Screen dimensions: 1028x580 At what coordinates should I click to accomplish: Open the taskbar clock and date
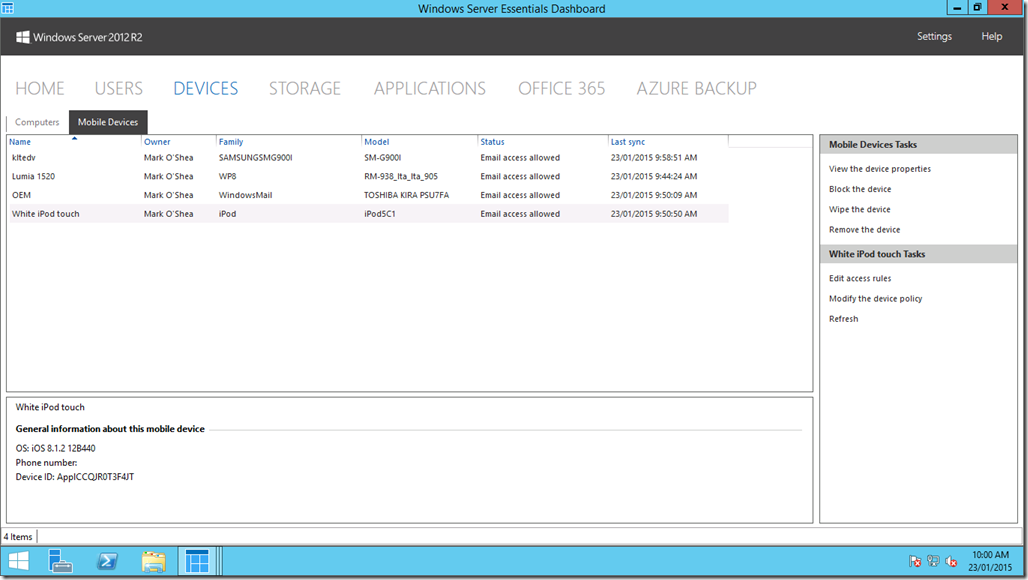[x=990, y=561]
